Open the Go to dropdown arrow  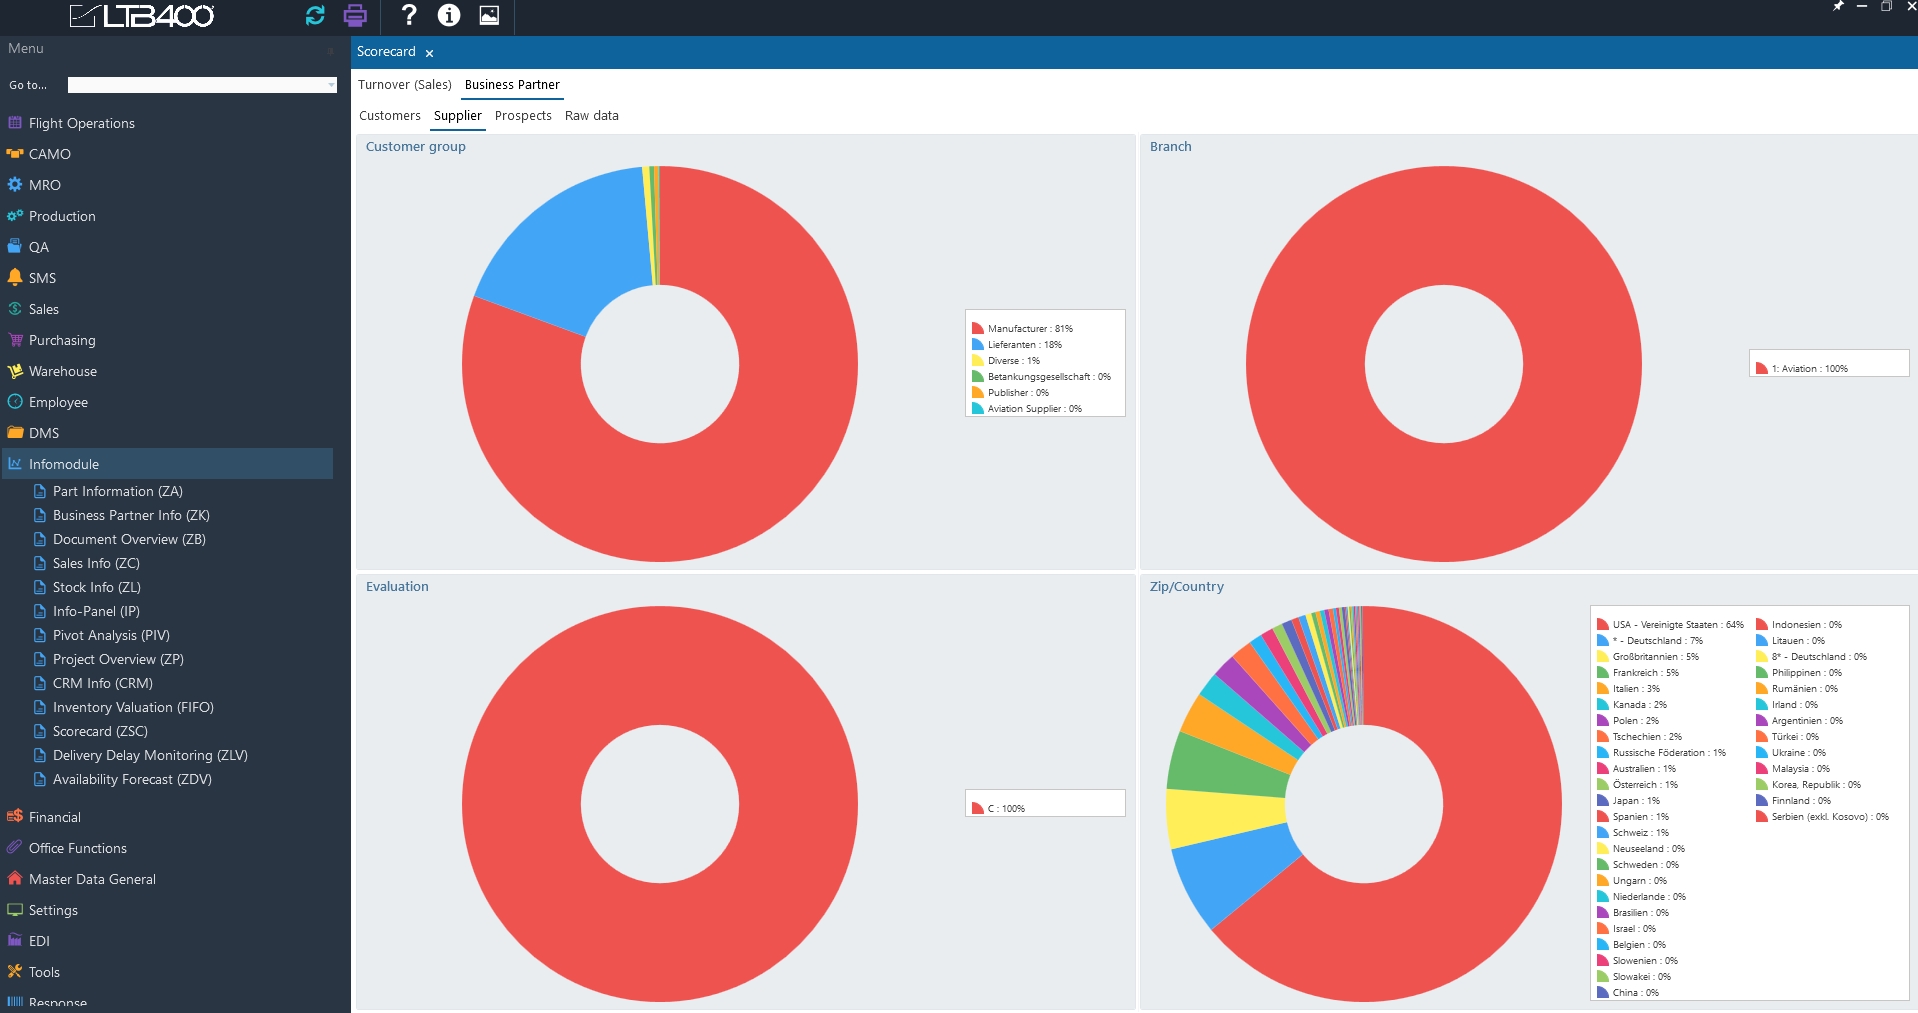click(331, 85)
